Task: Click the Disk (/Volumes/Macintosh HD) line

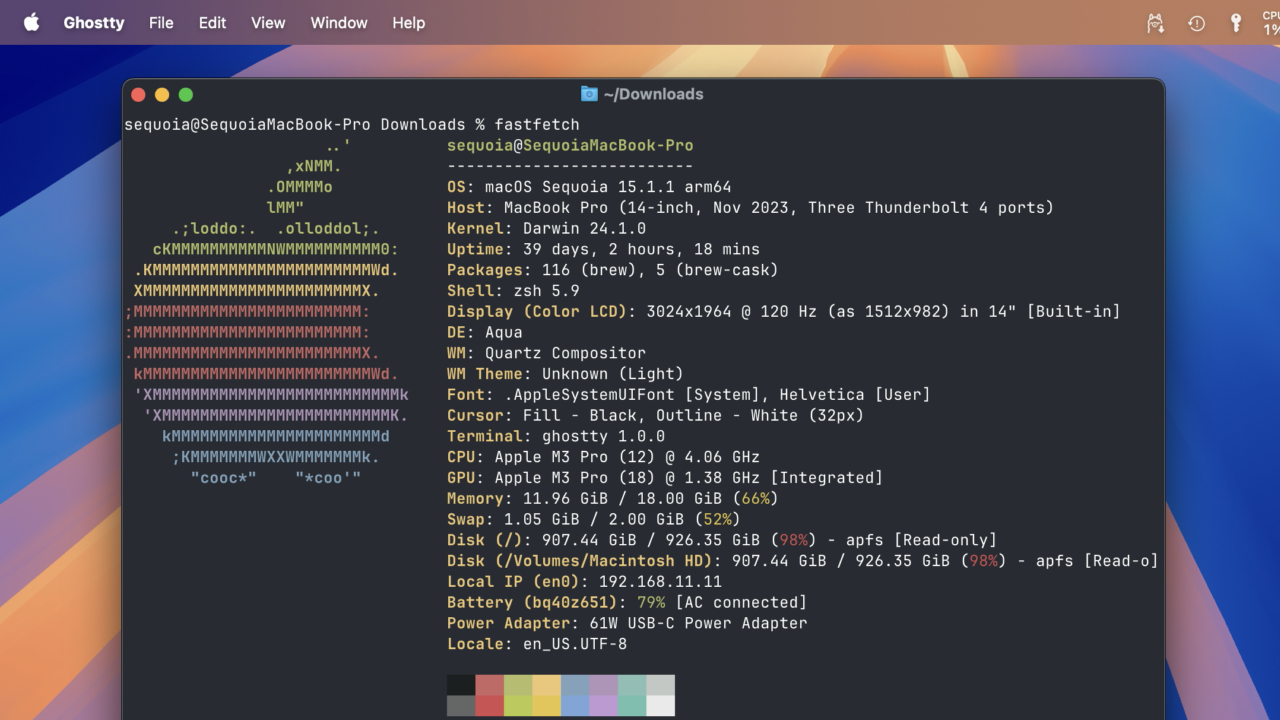Action: [x=802, y=561]
